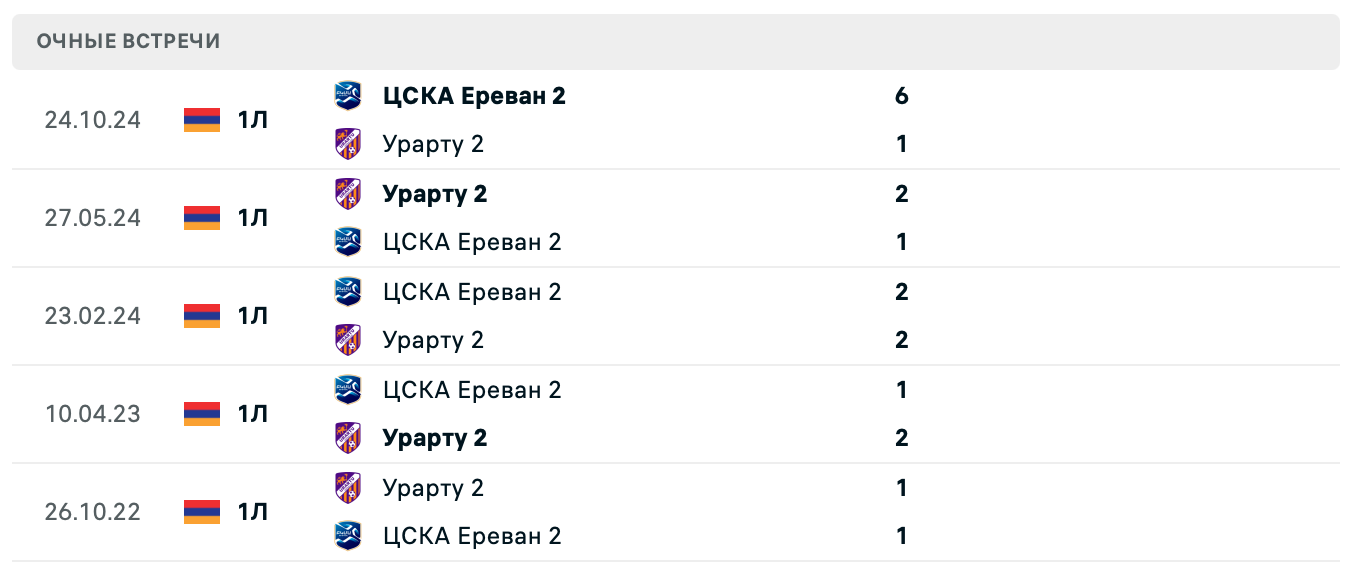Viewport: 1352px width, 578px height.
Task: Click the date 26.10.22
Action: tap(92, 511)
